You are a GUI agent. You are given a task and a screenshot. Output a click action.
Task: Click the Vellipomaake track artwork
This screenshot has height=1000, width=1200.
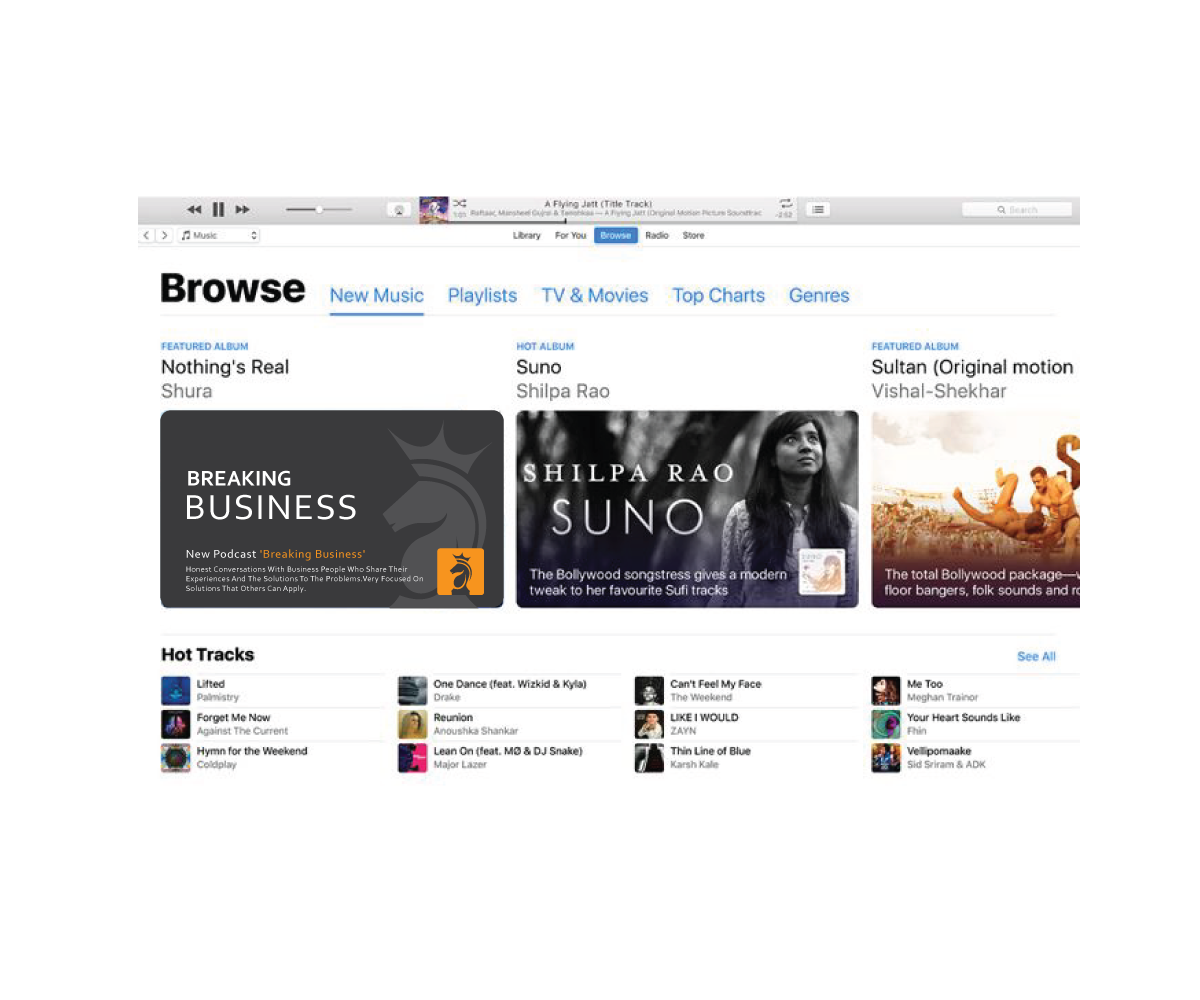(886, 758)
